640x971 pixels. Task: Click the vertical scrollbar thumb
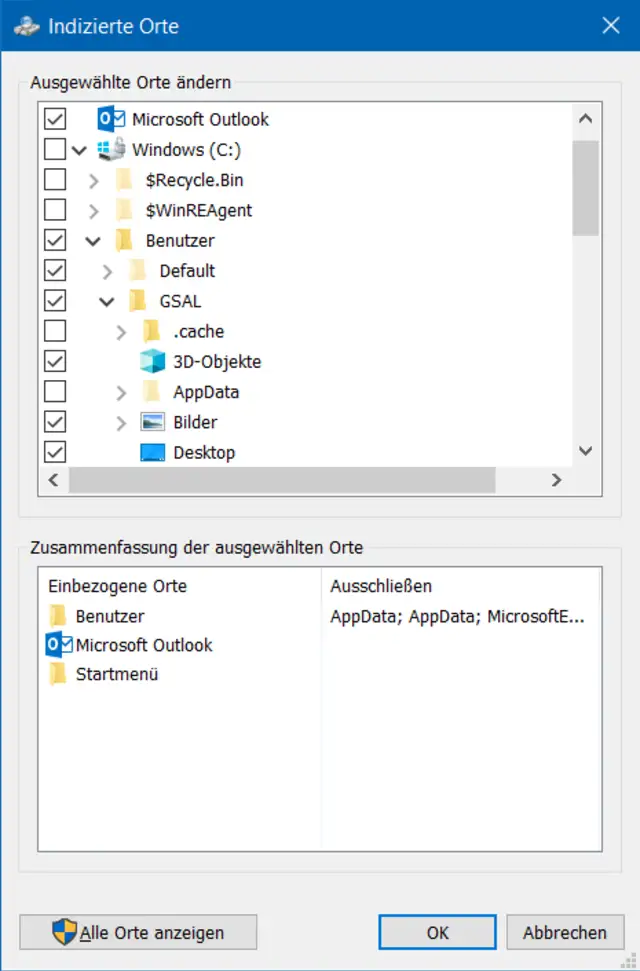click(585, 188)
